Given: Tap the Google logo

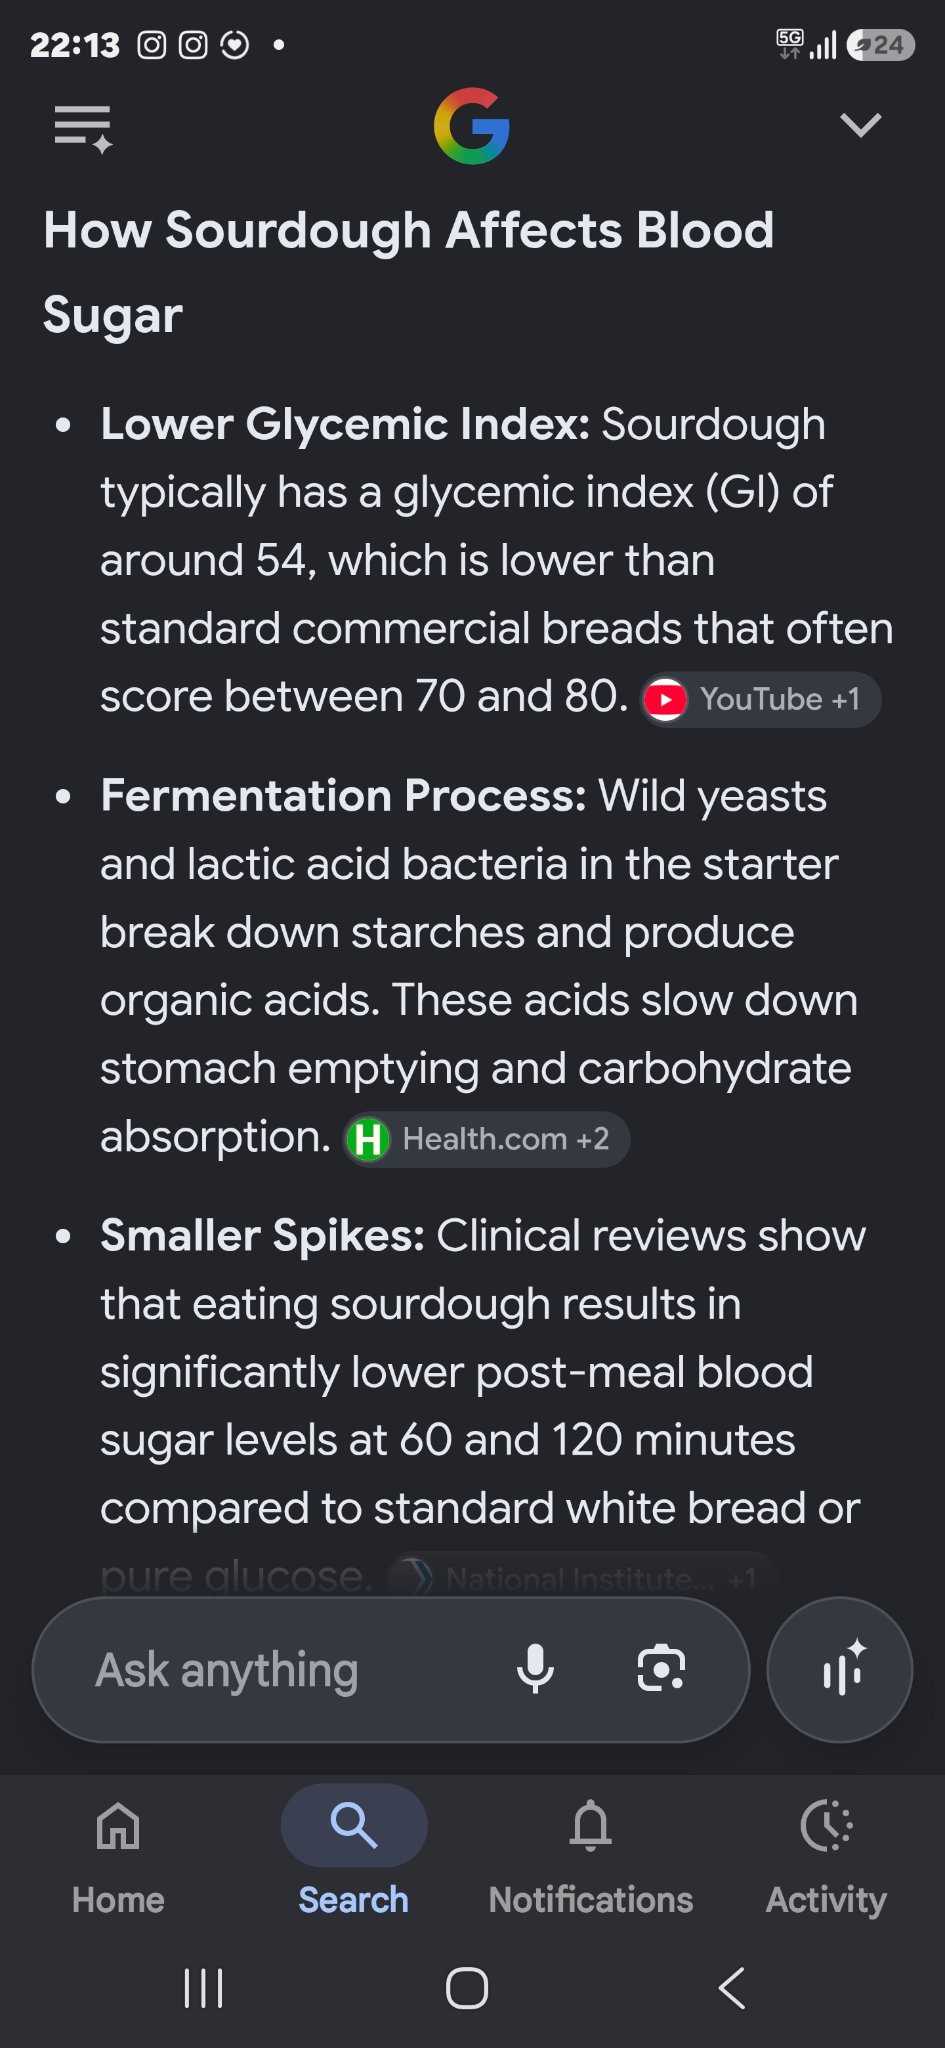Looking at the screenshot, I should pyautogui.click(x=472, y=126).
